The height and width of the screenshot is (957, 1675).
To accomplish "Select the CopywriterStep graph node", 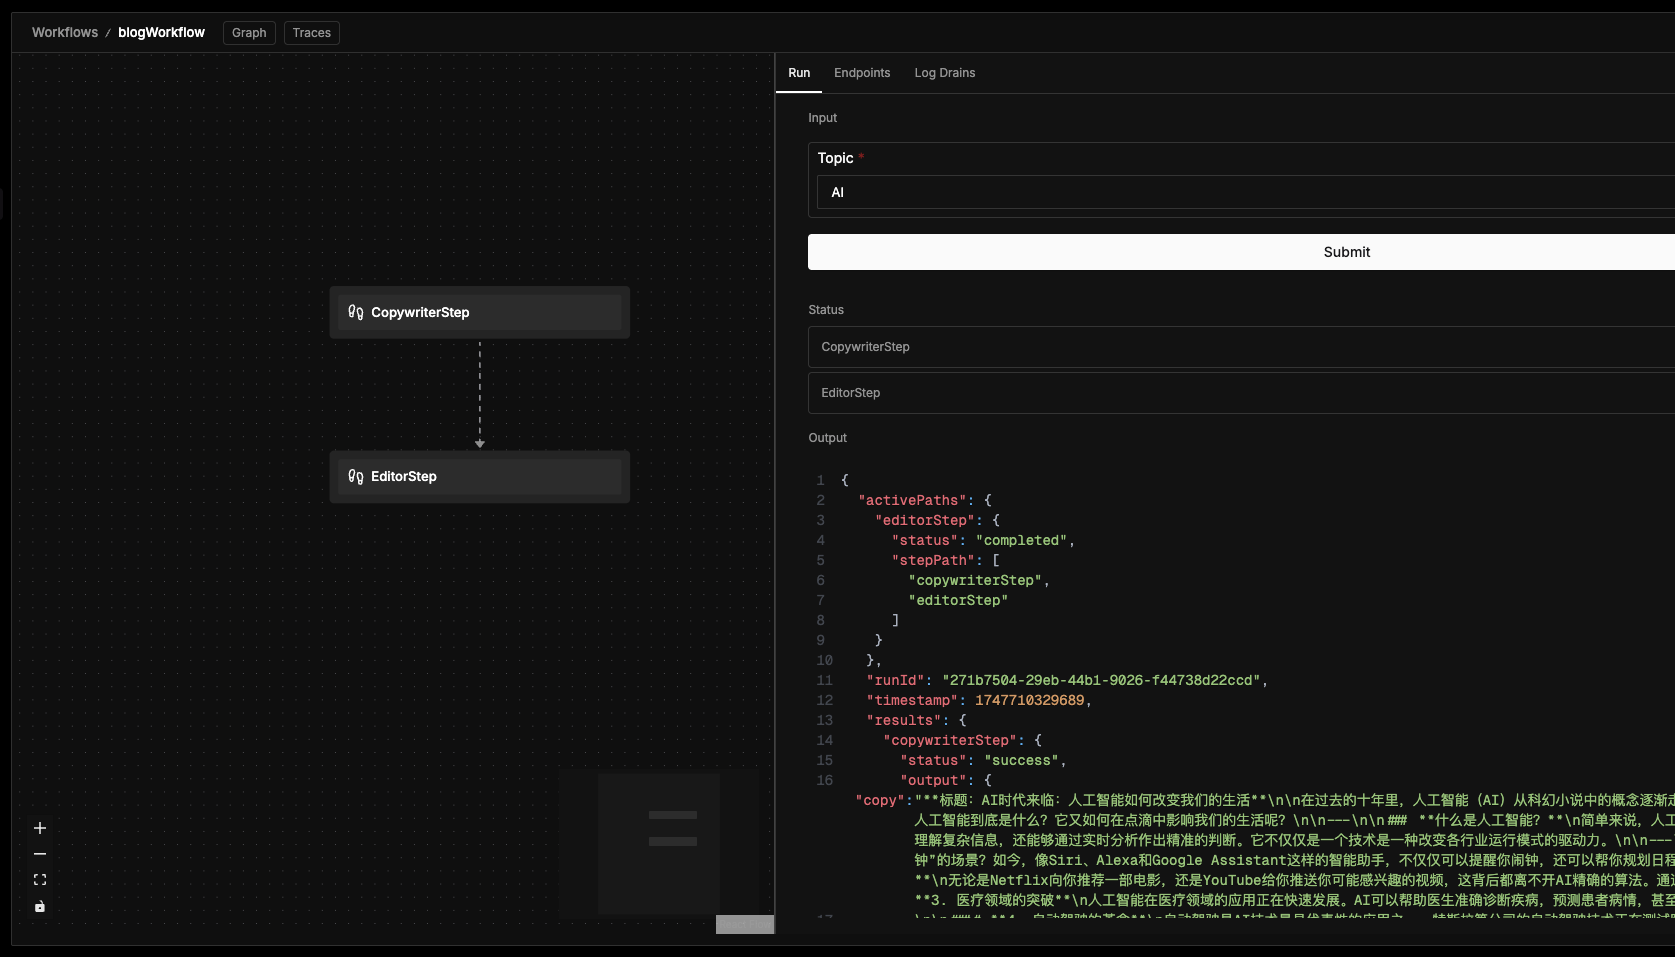I will 480,312.
